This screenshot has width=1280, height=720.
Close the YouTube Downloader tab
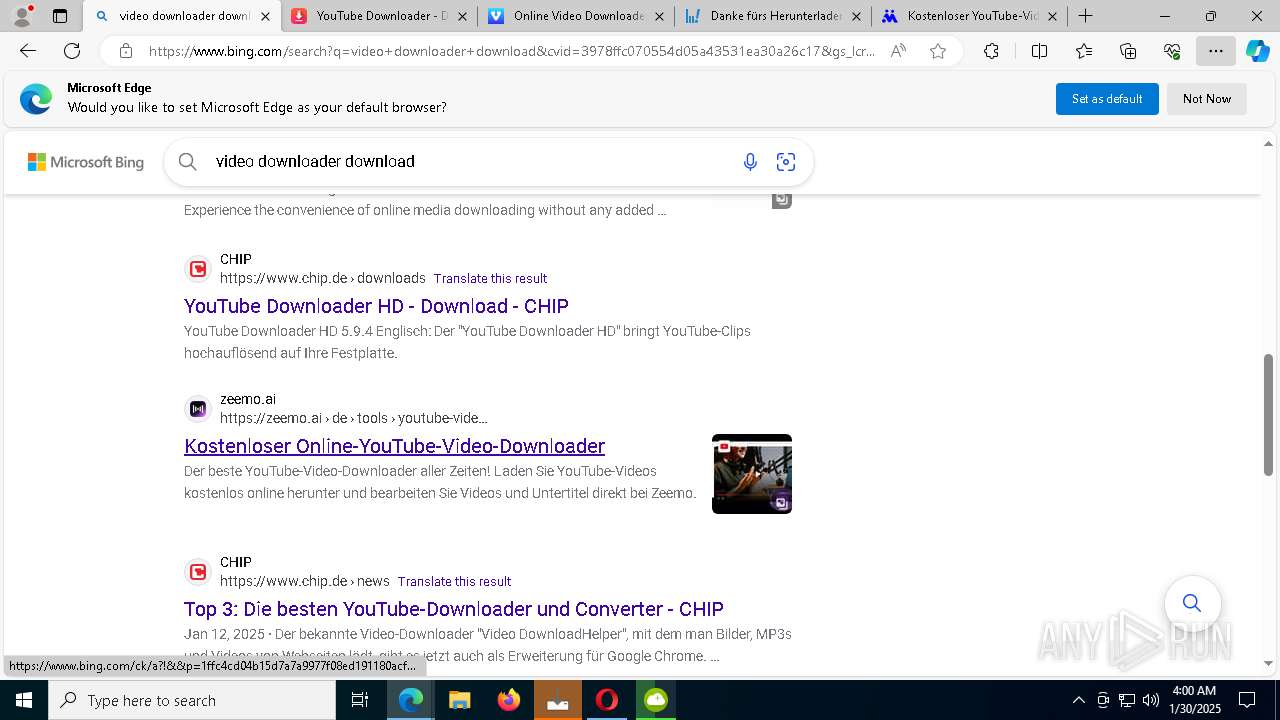462,16
